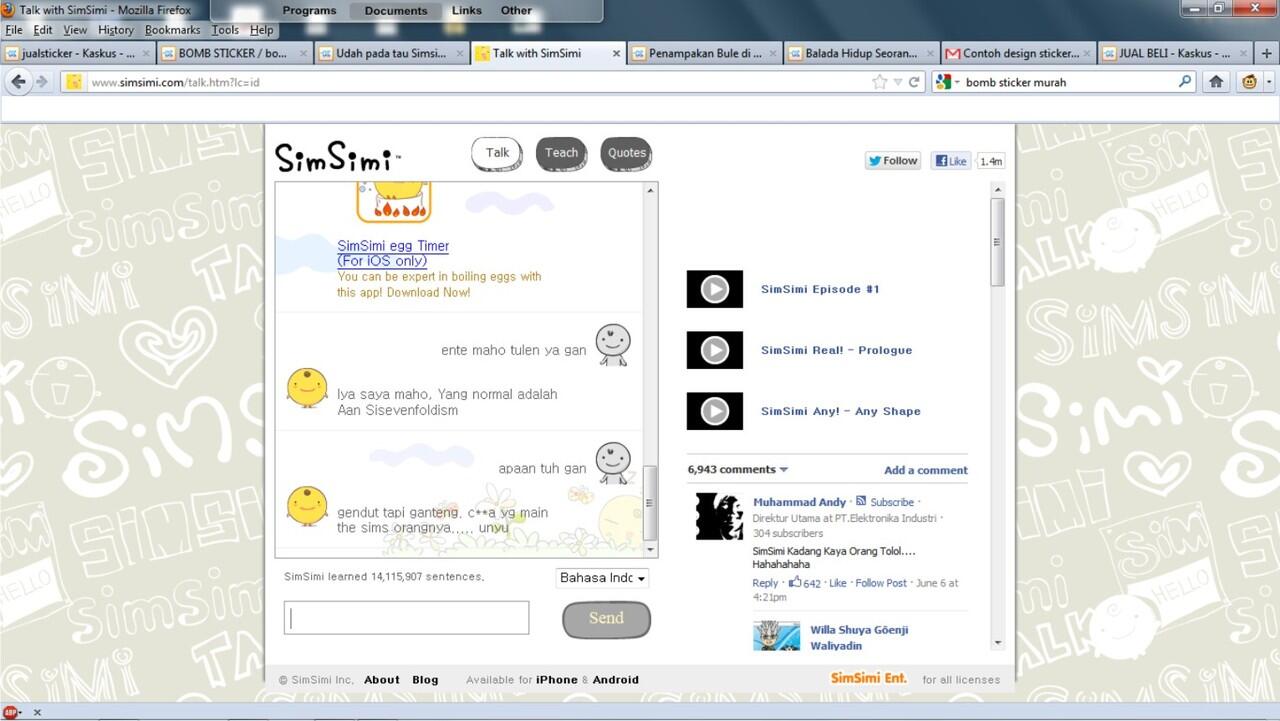Click the Send button
1280x721 pixels.
coord(606,619)
